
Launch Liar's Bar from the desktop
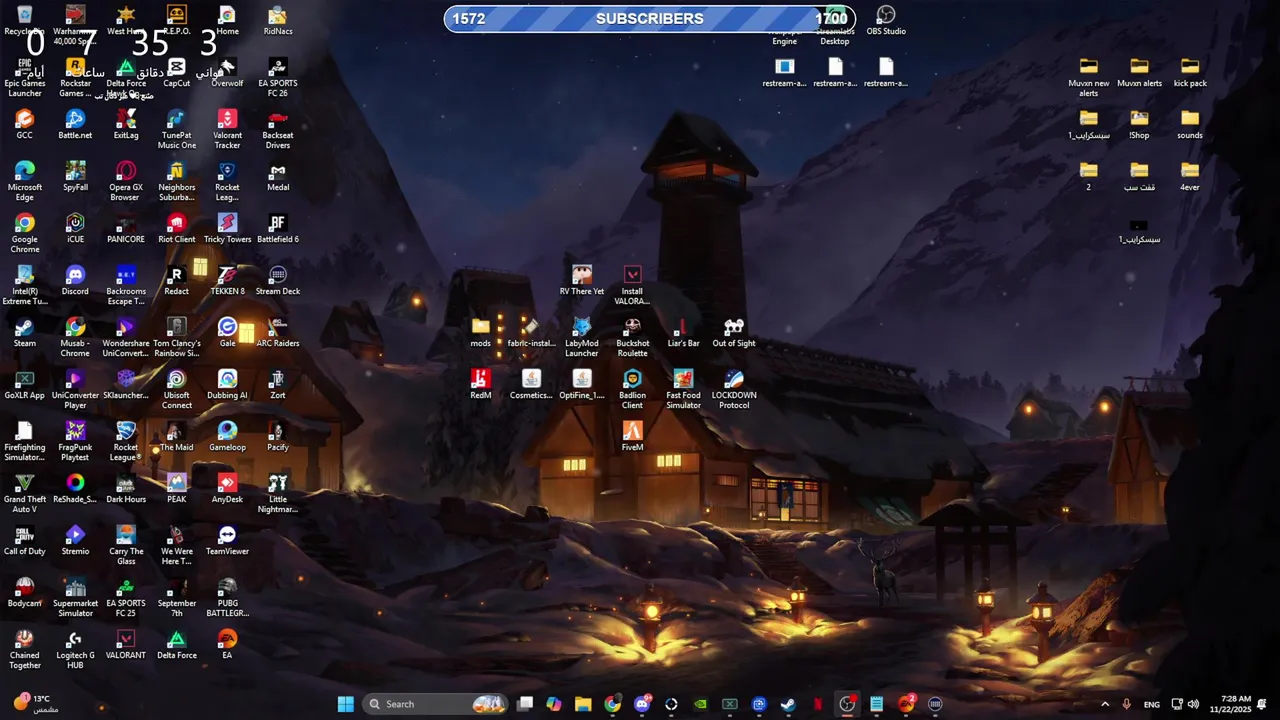coord(683,332)
